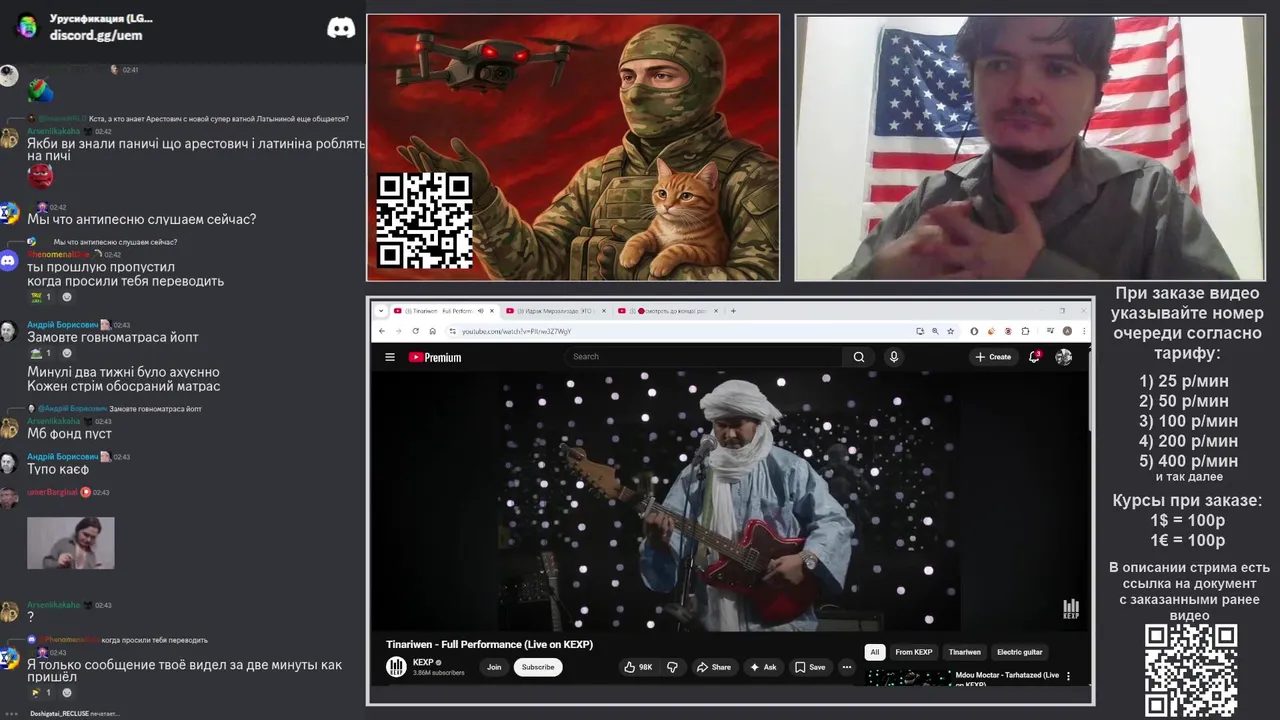Start voice search with microphone icon
This screenshot has height=720, width=1280.
[x=894, y=357]
